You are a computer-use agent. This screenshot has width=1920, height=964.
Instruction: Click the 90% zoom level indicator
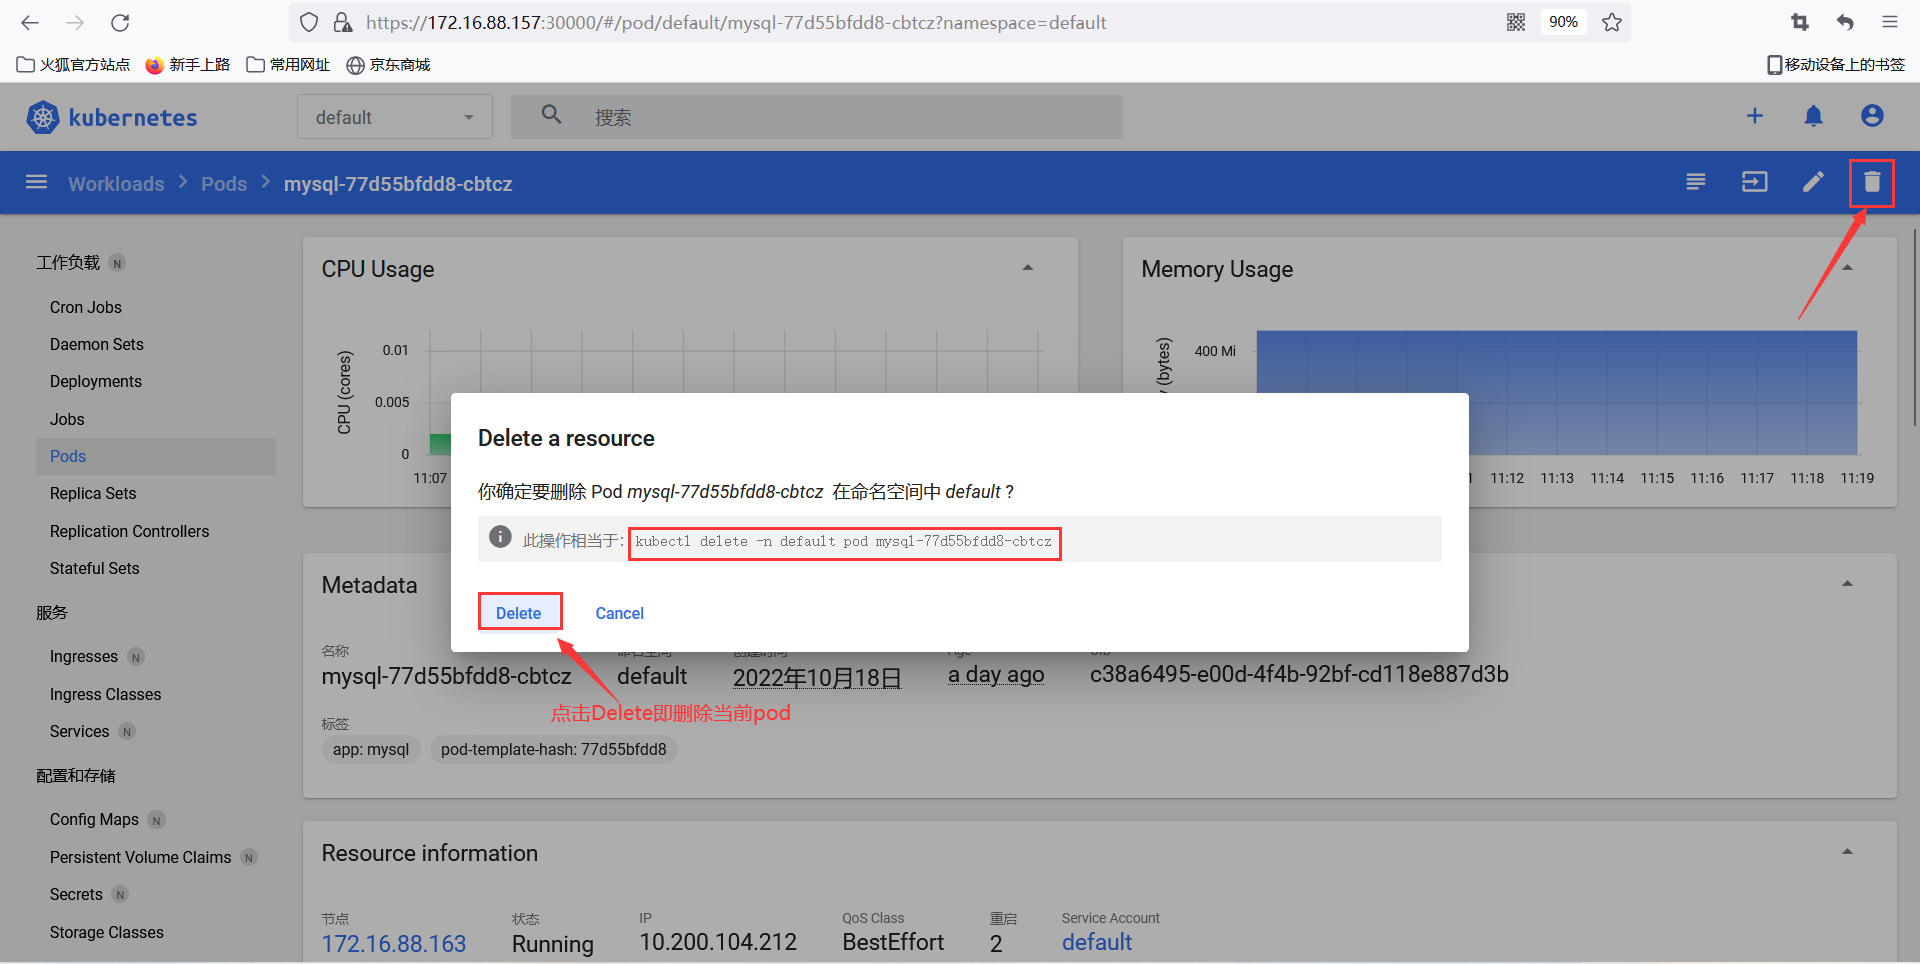pos(1563,22)
